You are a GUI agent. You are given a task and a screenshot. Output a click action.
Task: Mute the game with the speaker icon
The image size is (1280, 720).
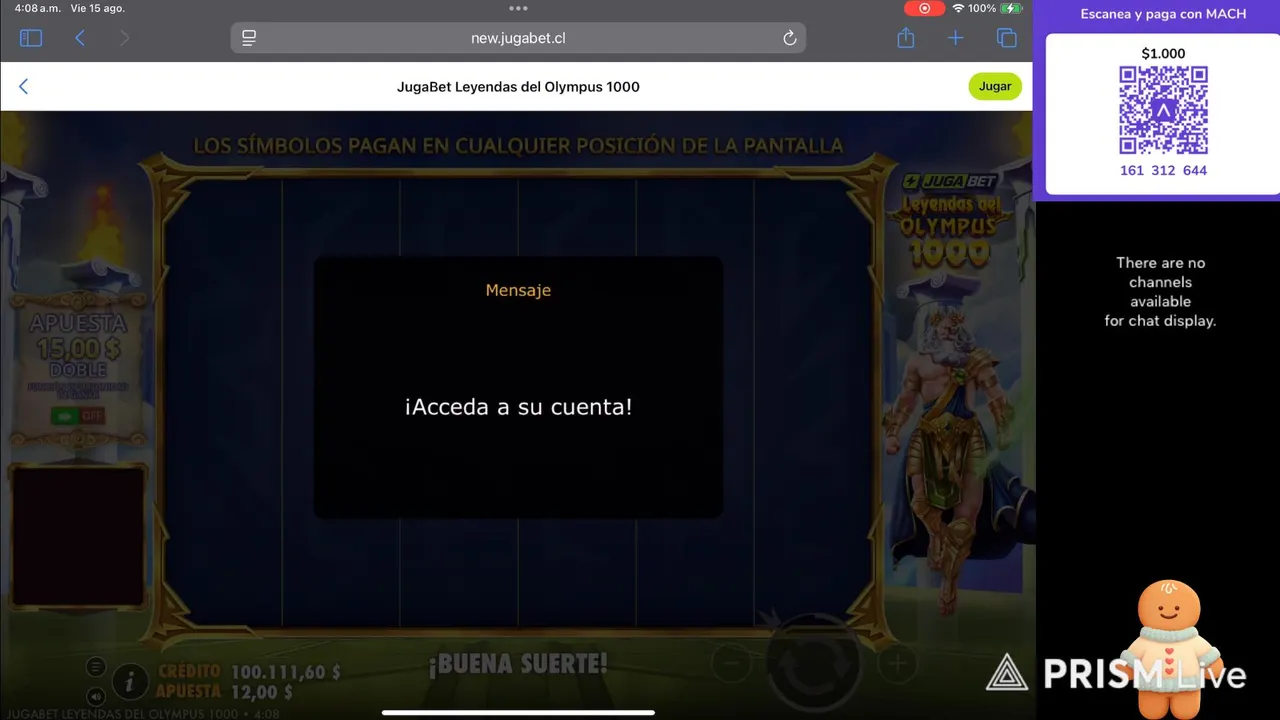[95, 696]
